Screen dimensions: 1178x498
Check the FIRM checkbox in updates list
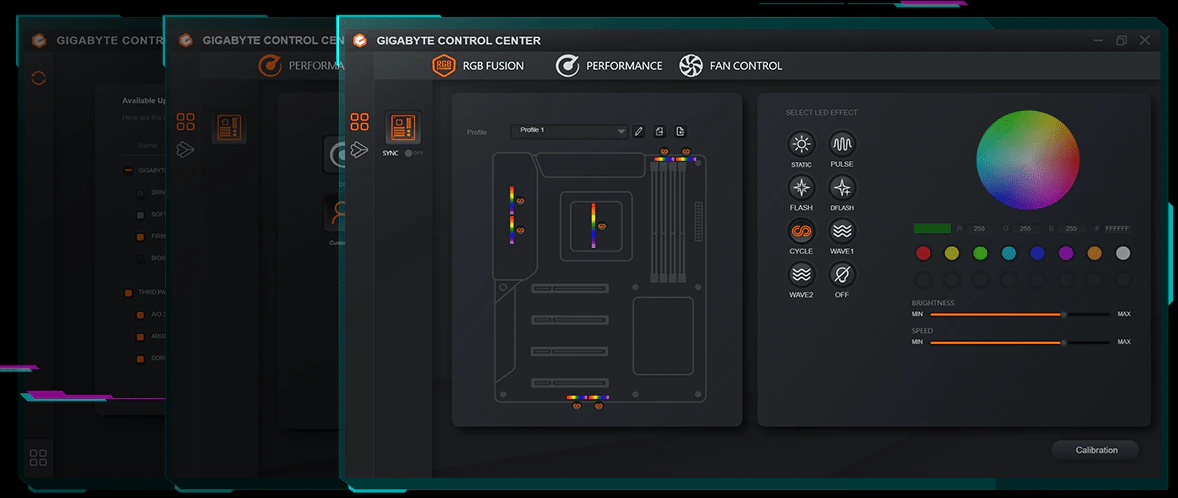pos(141,237)
